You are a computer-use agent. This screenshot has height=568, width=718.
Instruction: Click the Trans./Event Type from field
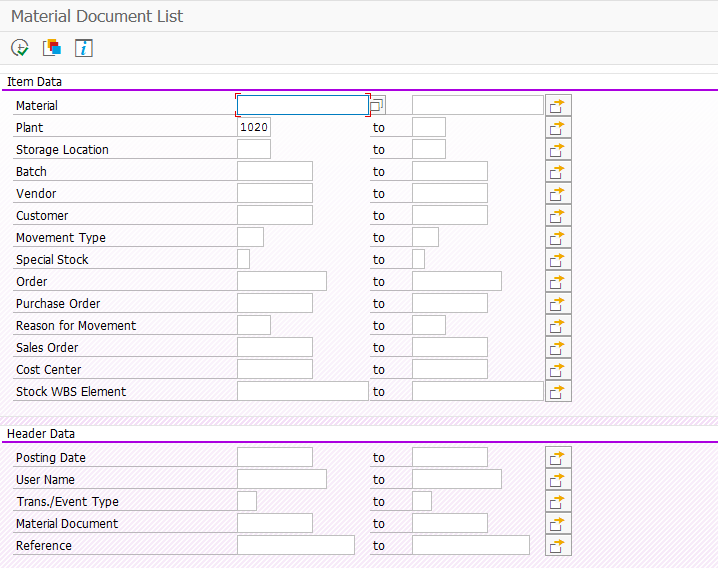click(247, 501)
